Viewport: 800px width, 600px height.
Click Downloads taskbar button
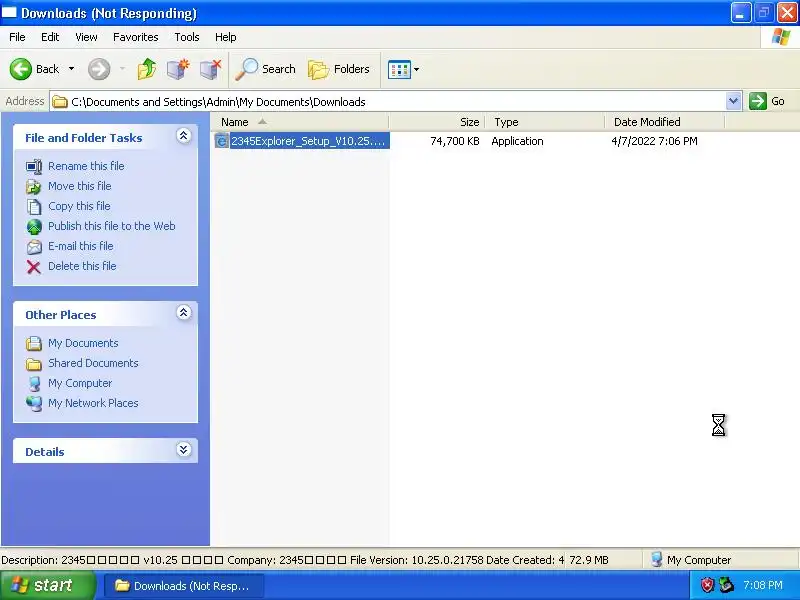(x=184, y=586)
